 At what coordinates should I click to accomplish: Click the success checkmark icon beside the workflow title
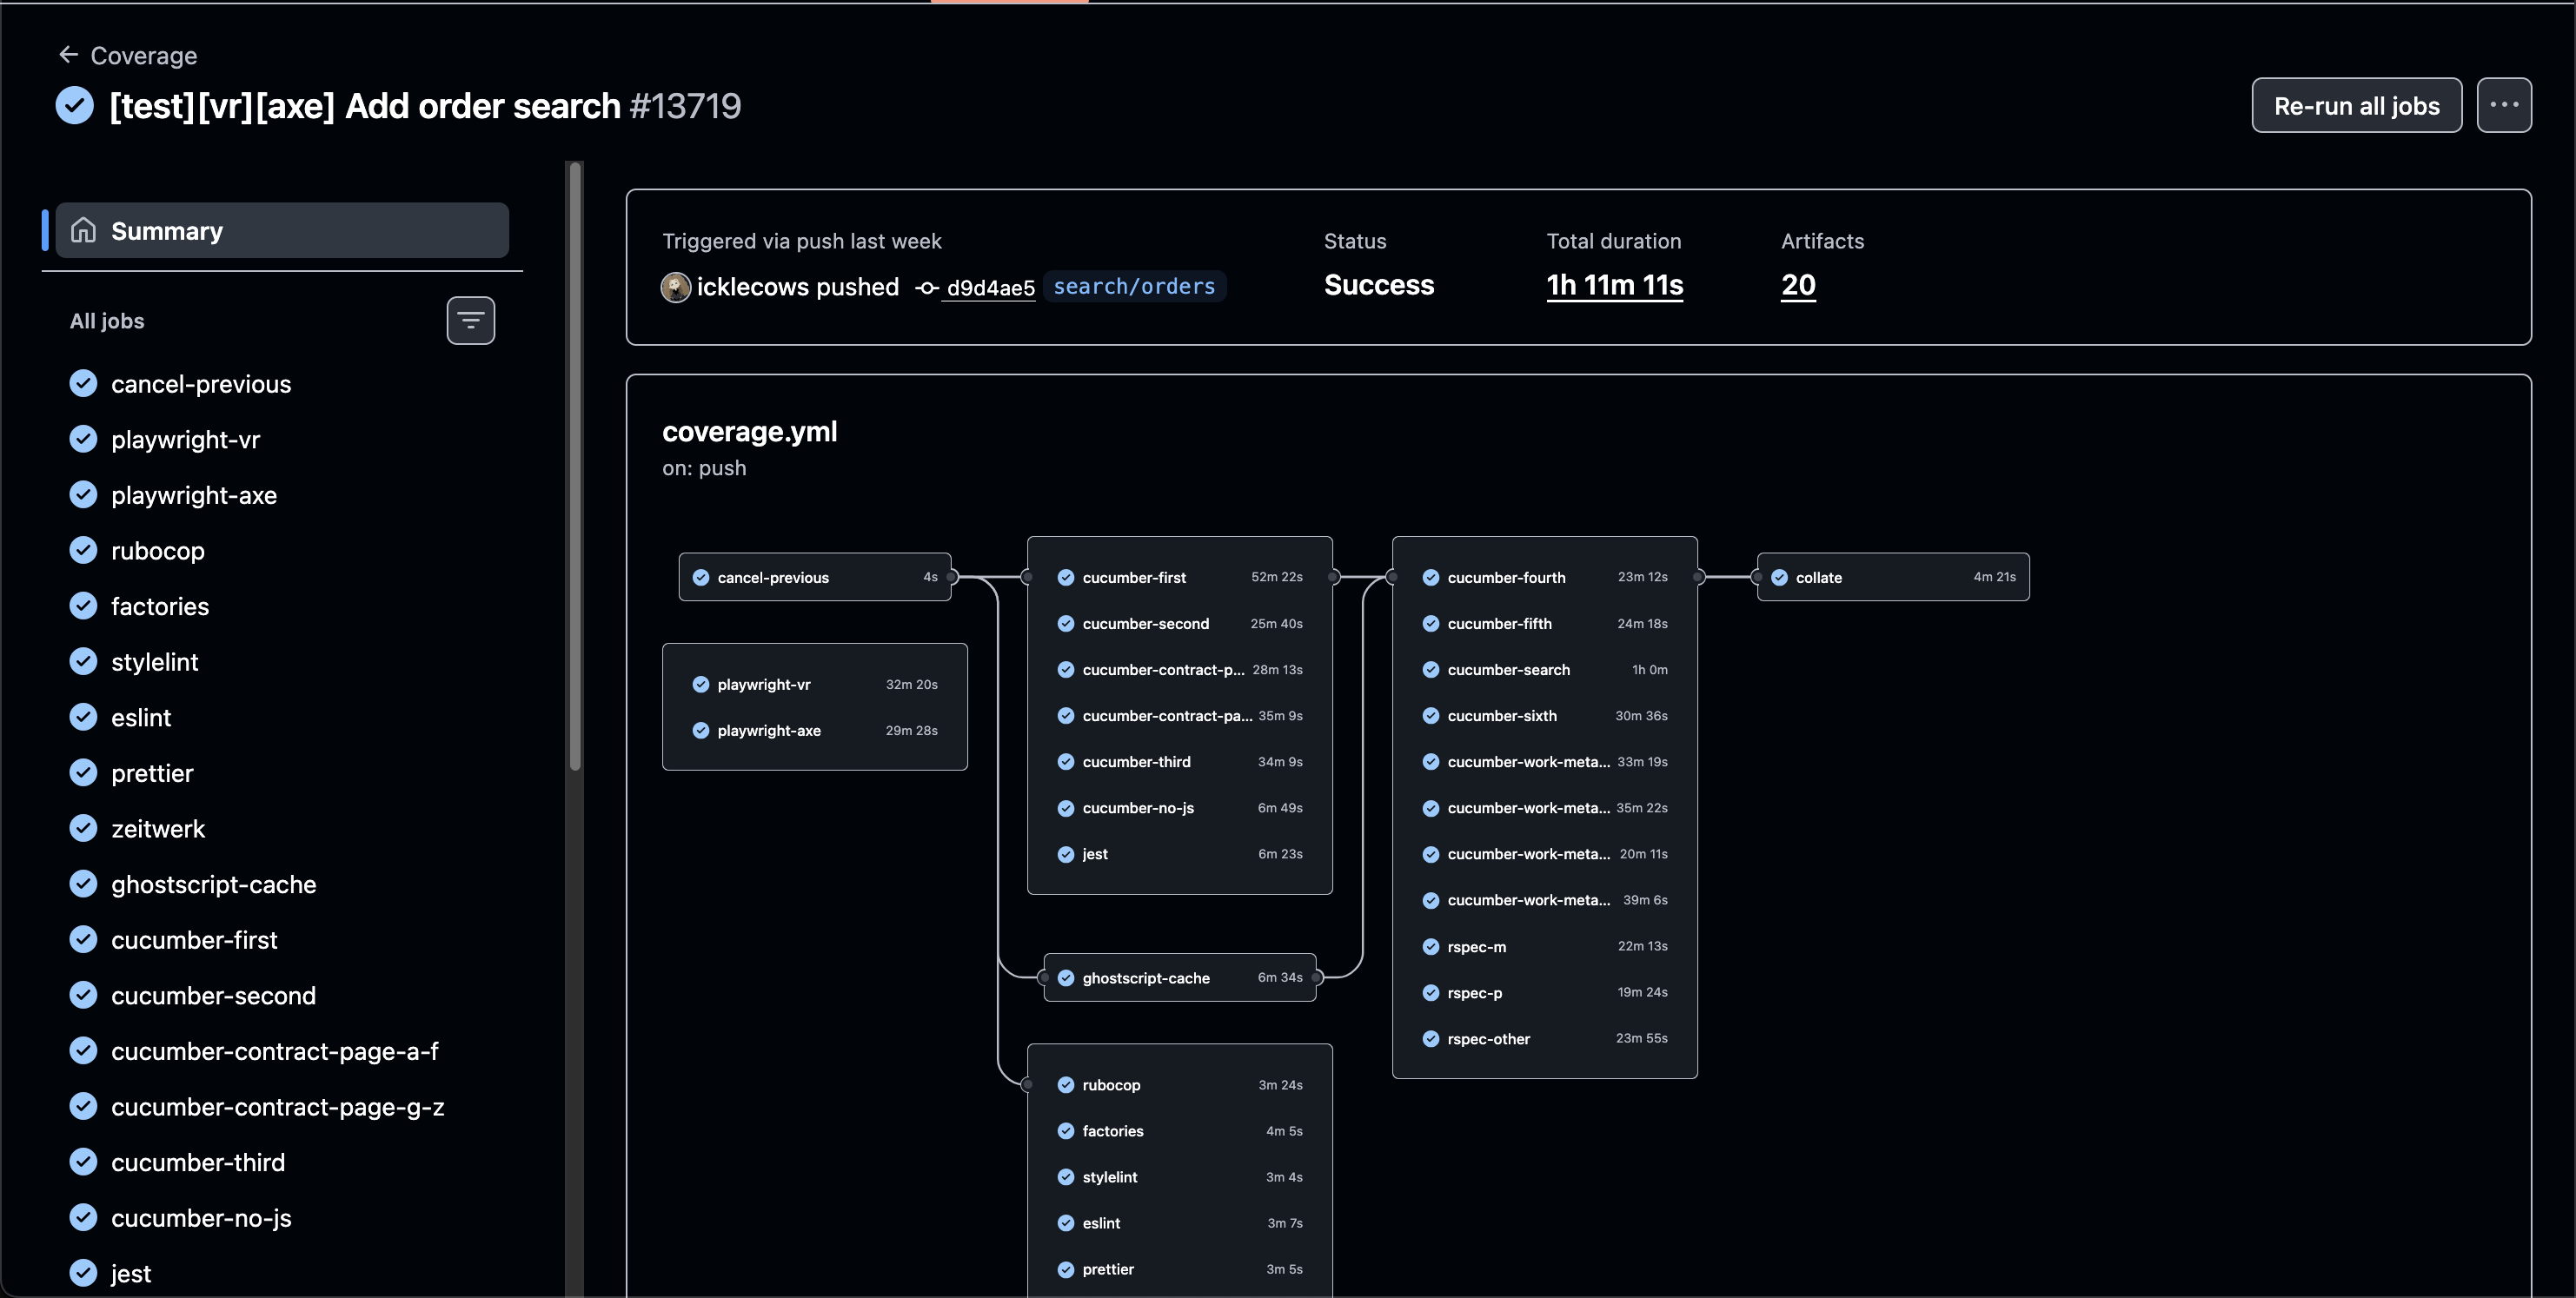(x=74, y=105)
